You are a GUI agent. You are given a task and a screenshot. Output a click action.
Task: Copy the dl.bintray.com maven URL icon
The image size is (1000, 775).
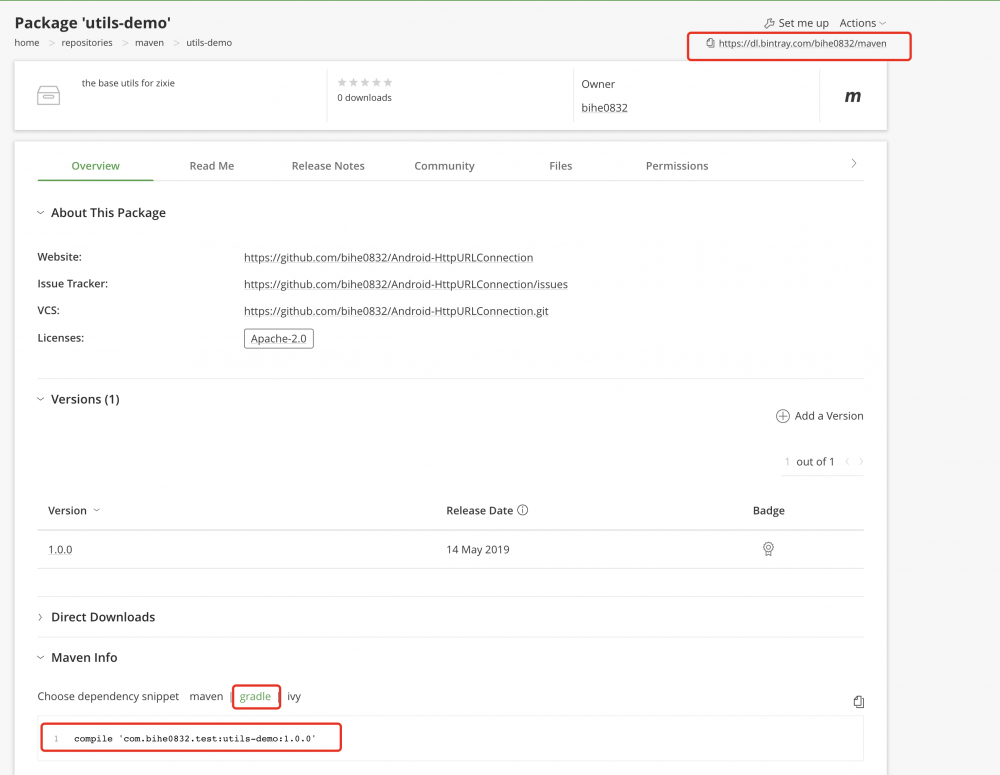(x=710, y=44)
